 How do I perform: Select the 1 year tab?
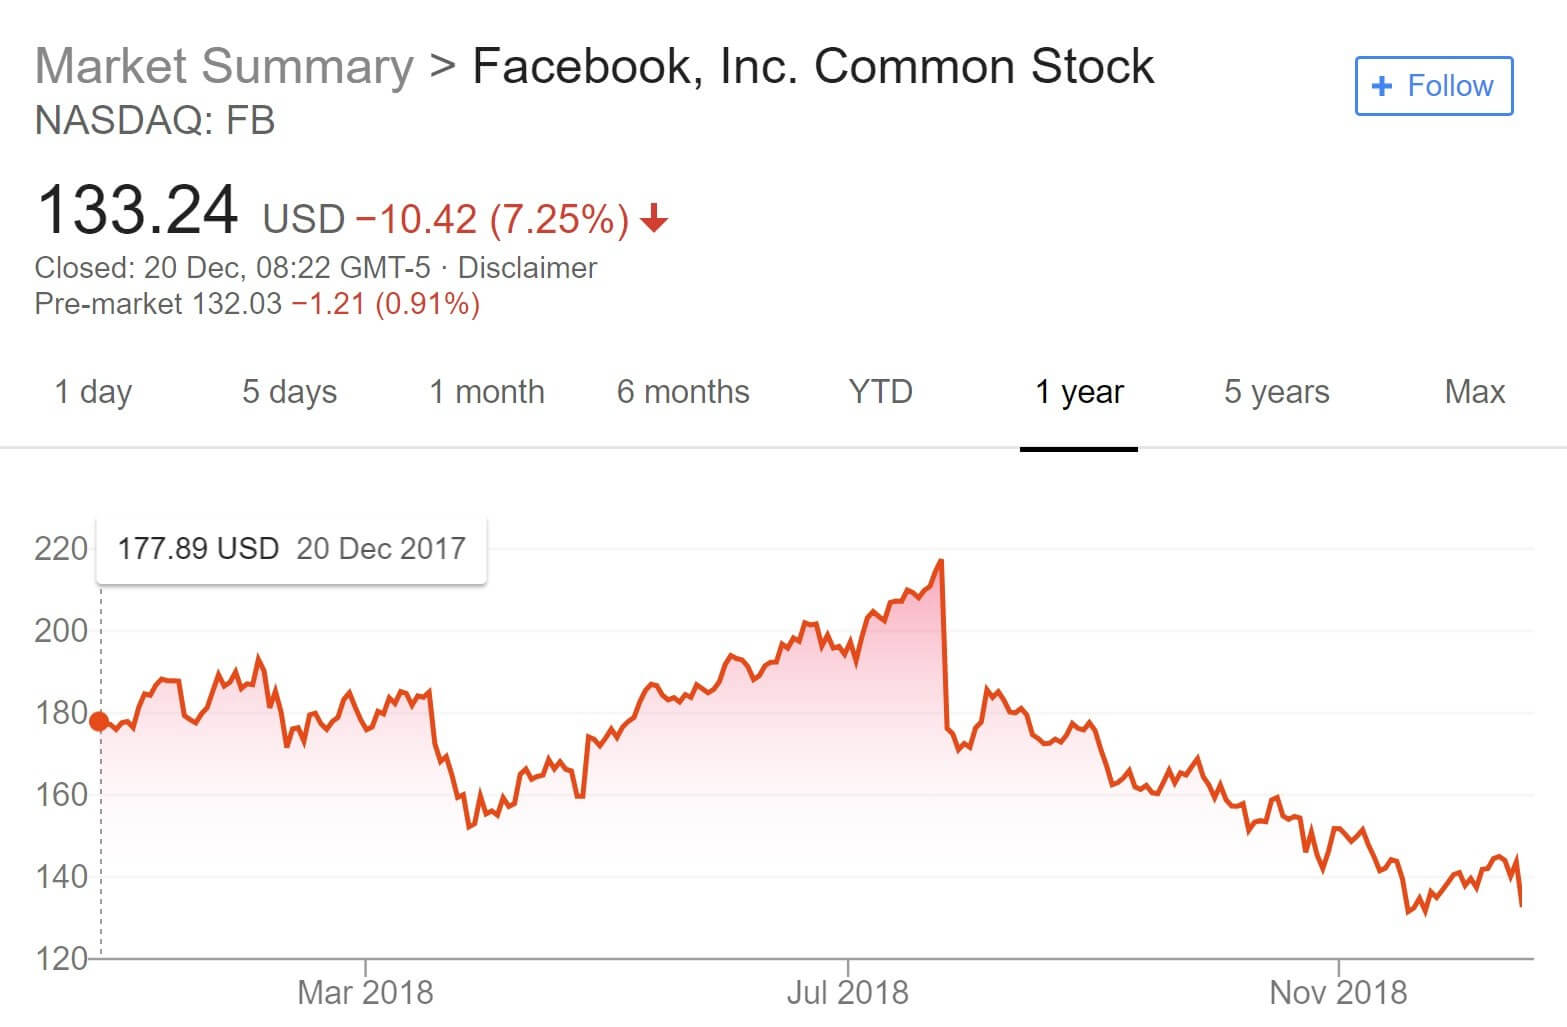(1079, 392)
